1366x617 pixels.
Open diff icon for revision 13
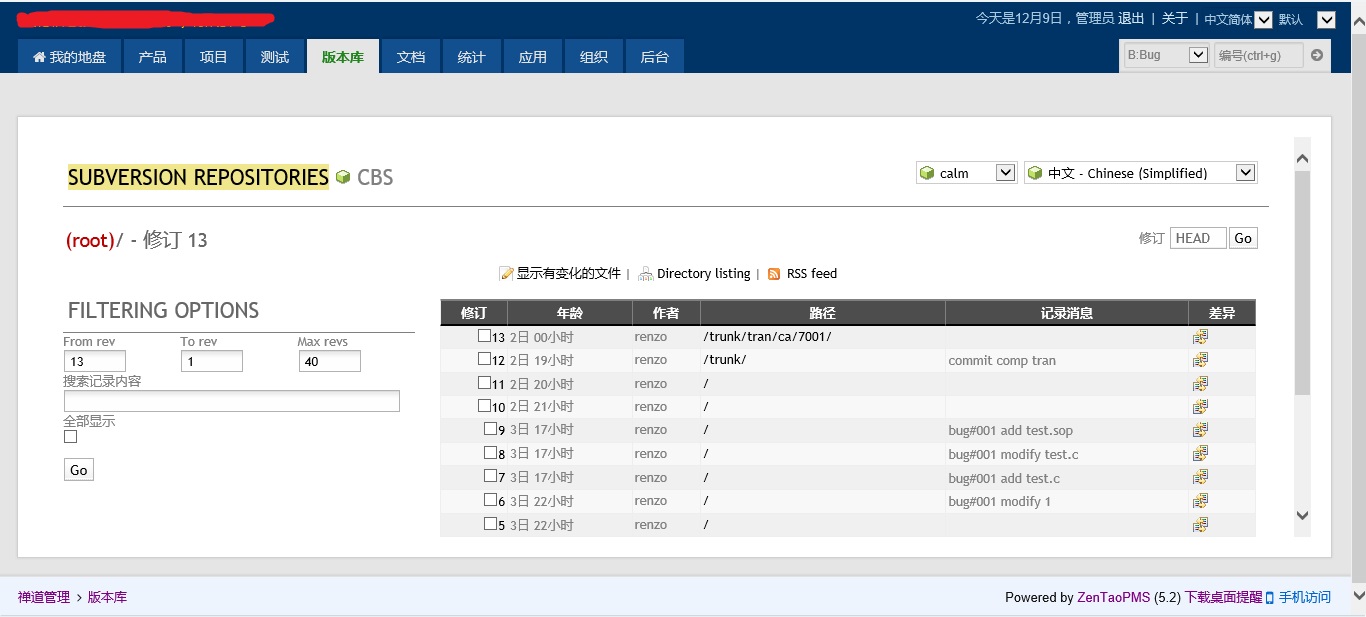pyautogui.click(x=1200, y=337)
